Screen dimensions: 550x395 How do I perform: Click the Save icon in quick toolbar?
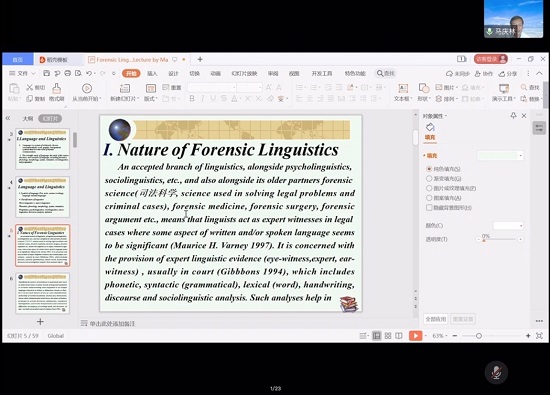click(x=46, y=73)
